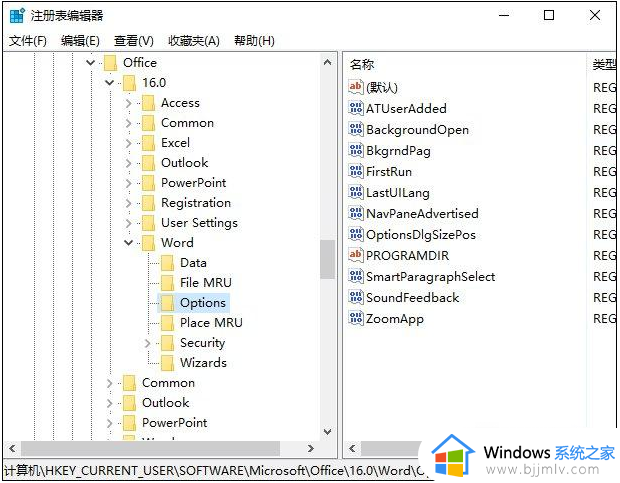Expand the PowerPoint key under 16.0
620x483 pixels.
coord(128,183)
